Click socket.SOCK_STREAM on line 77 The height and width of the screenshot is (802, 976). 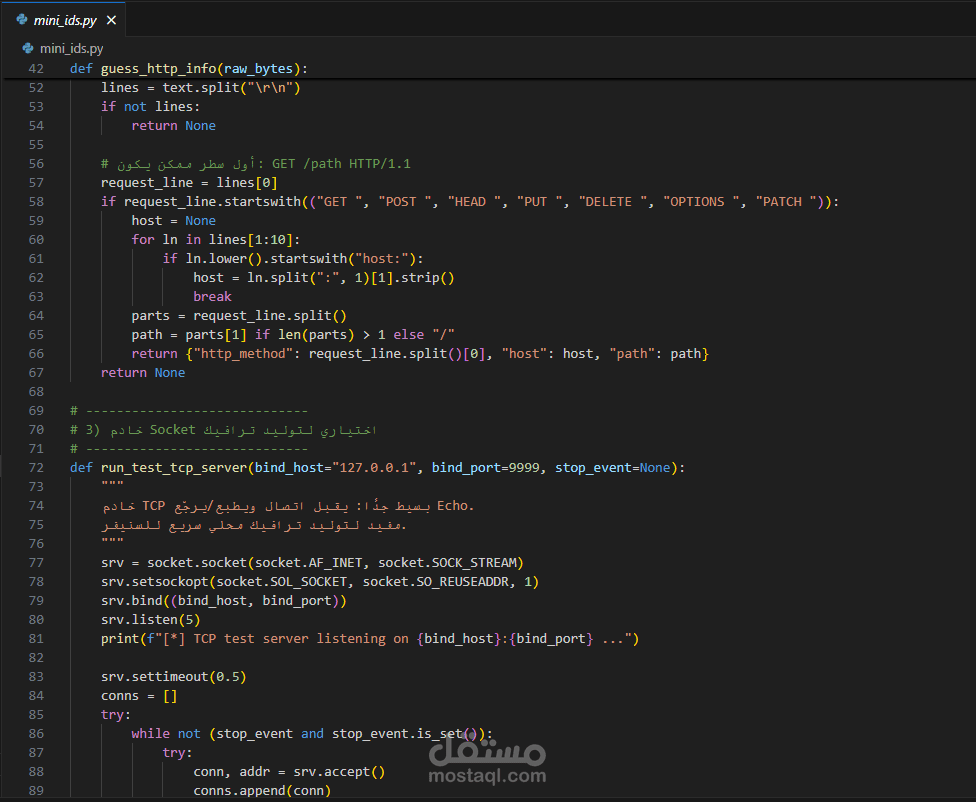pyautogui.click(x=447, y=563)
